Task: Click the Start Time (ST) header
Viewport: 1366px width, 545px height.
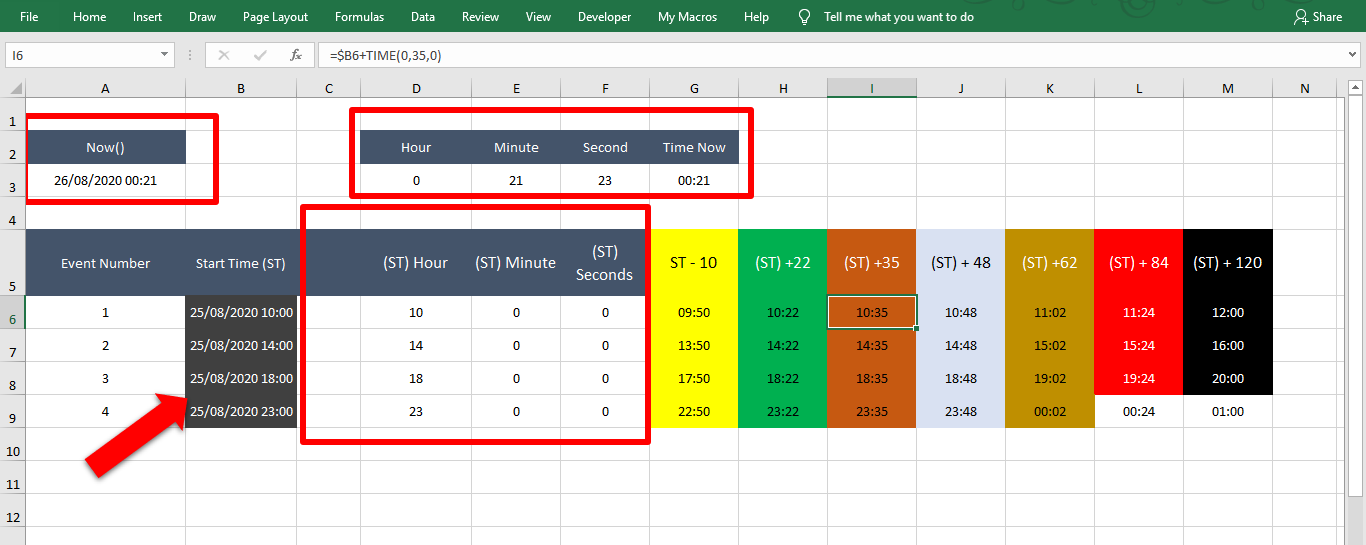Action: pyautogui.click(x=241, y=263)
